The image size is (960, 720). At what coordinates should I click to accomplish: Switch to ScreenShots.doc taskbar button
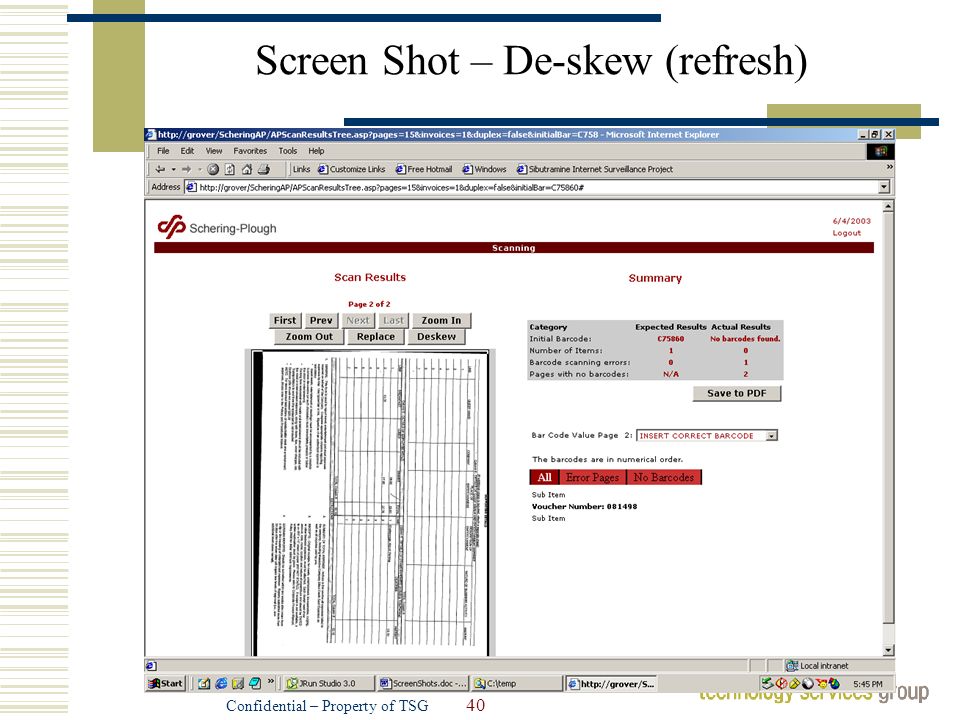pyautogui.click(x=423, y=684)
